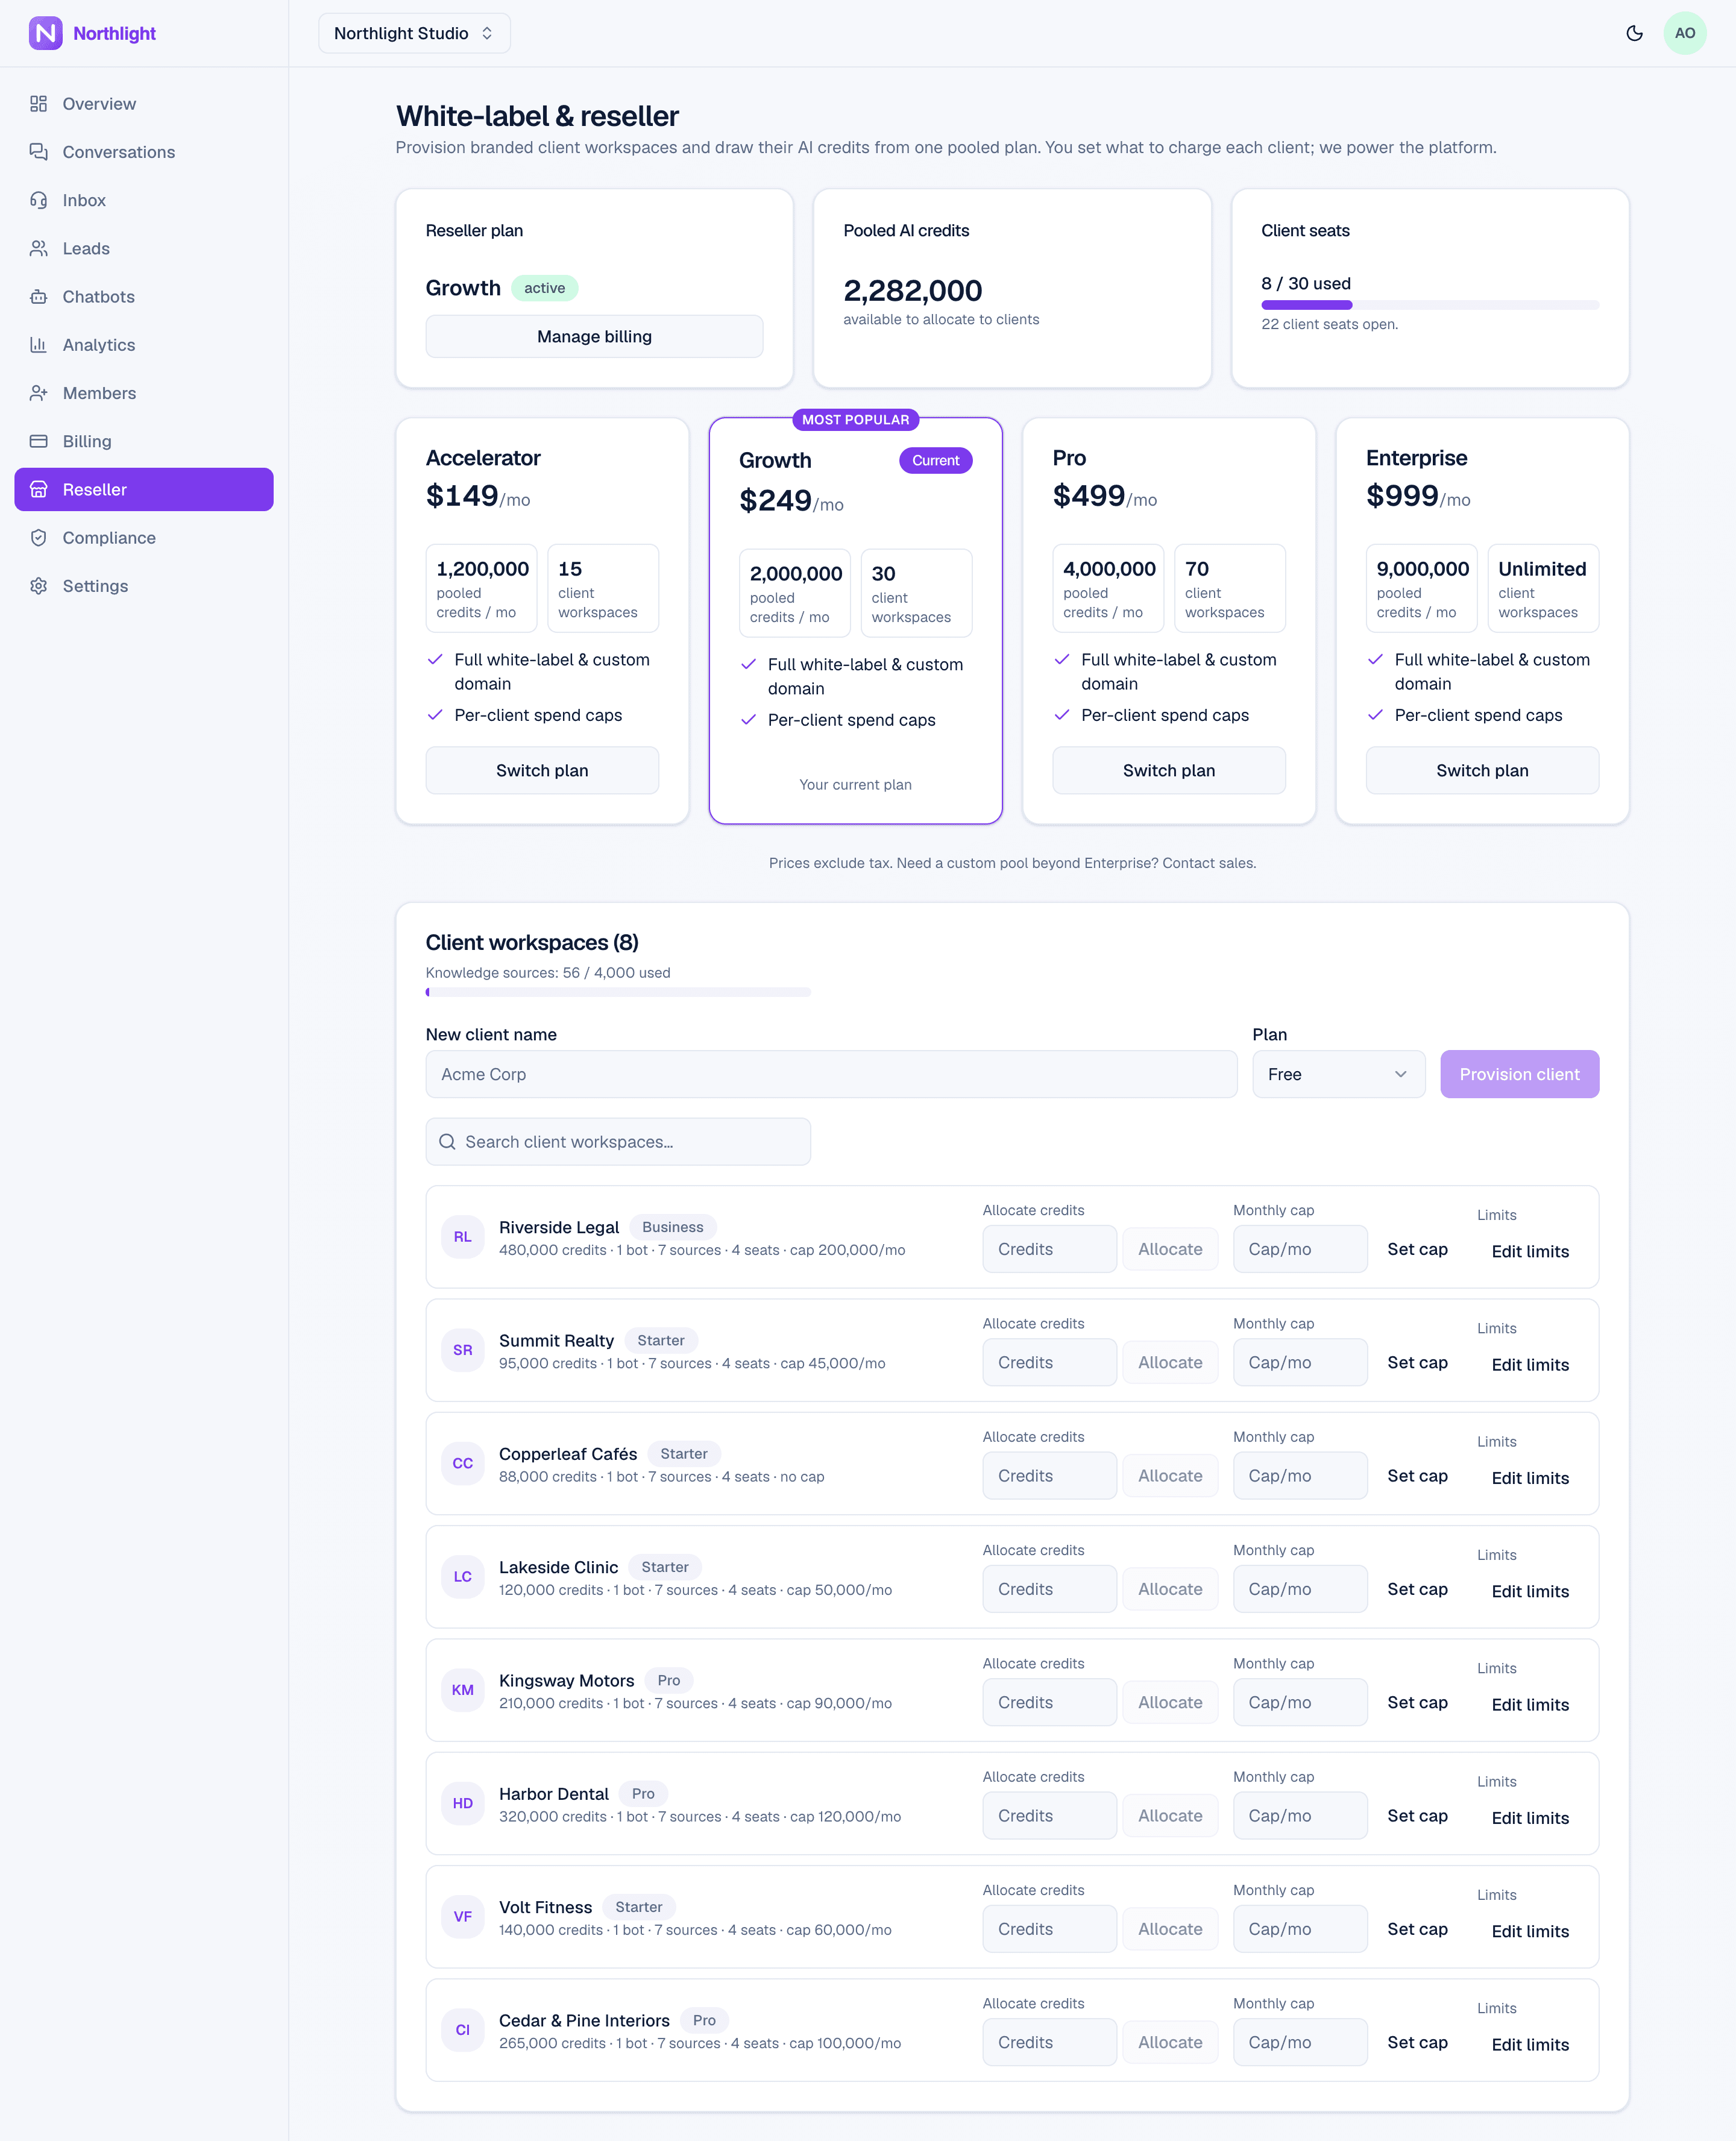The width and height of the screenshot is (1736, 2141).
Task: Click the VF avatar for Volt Fitness
Action: point(462,1917)
